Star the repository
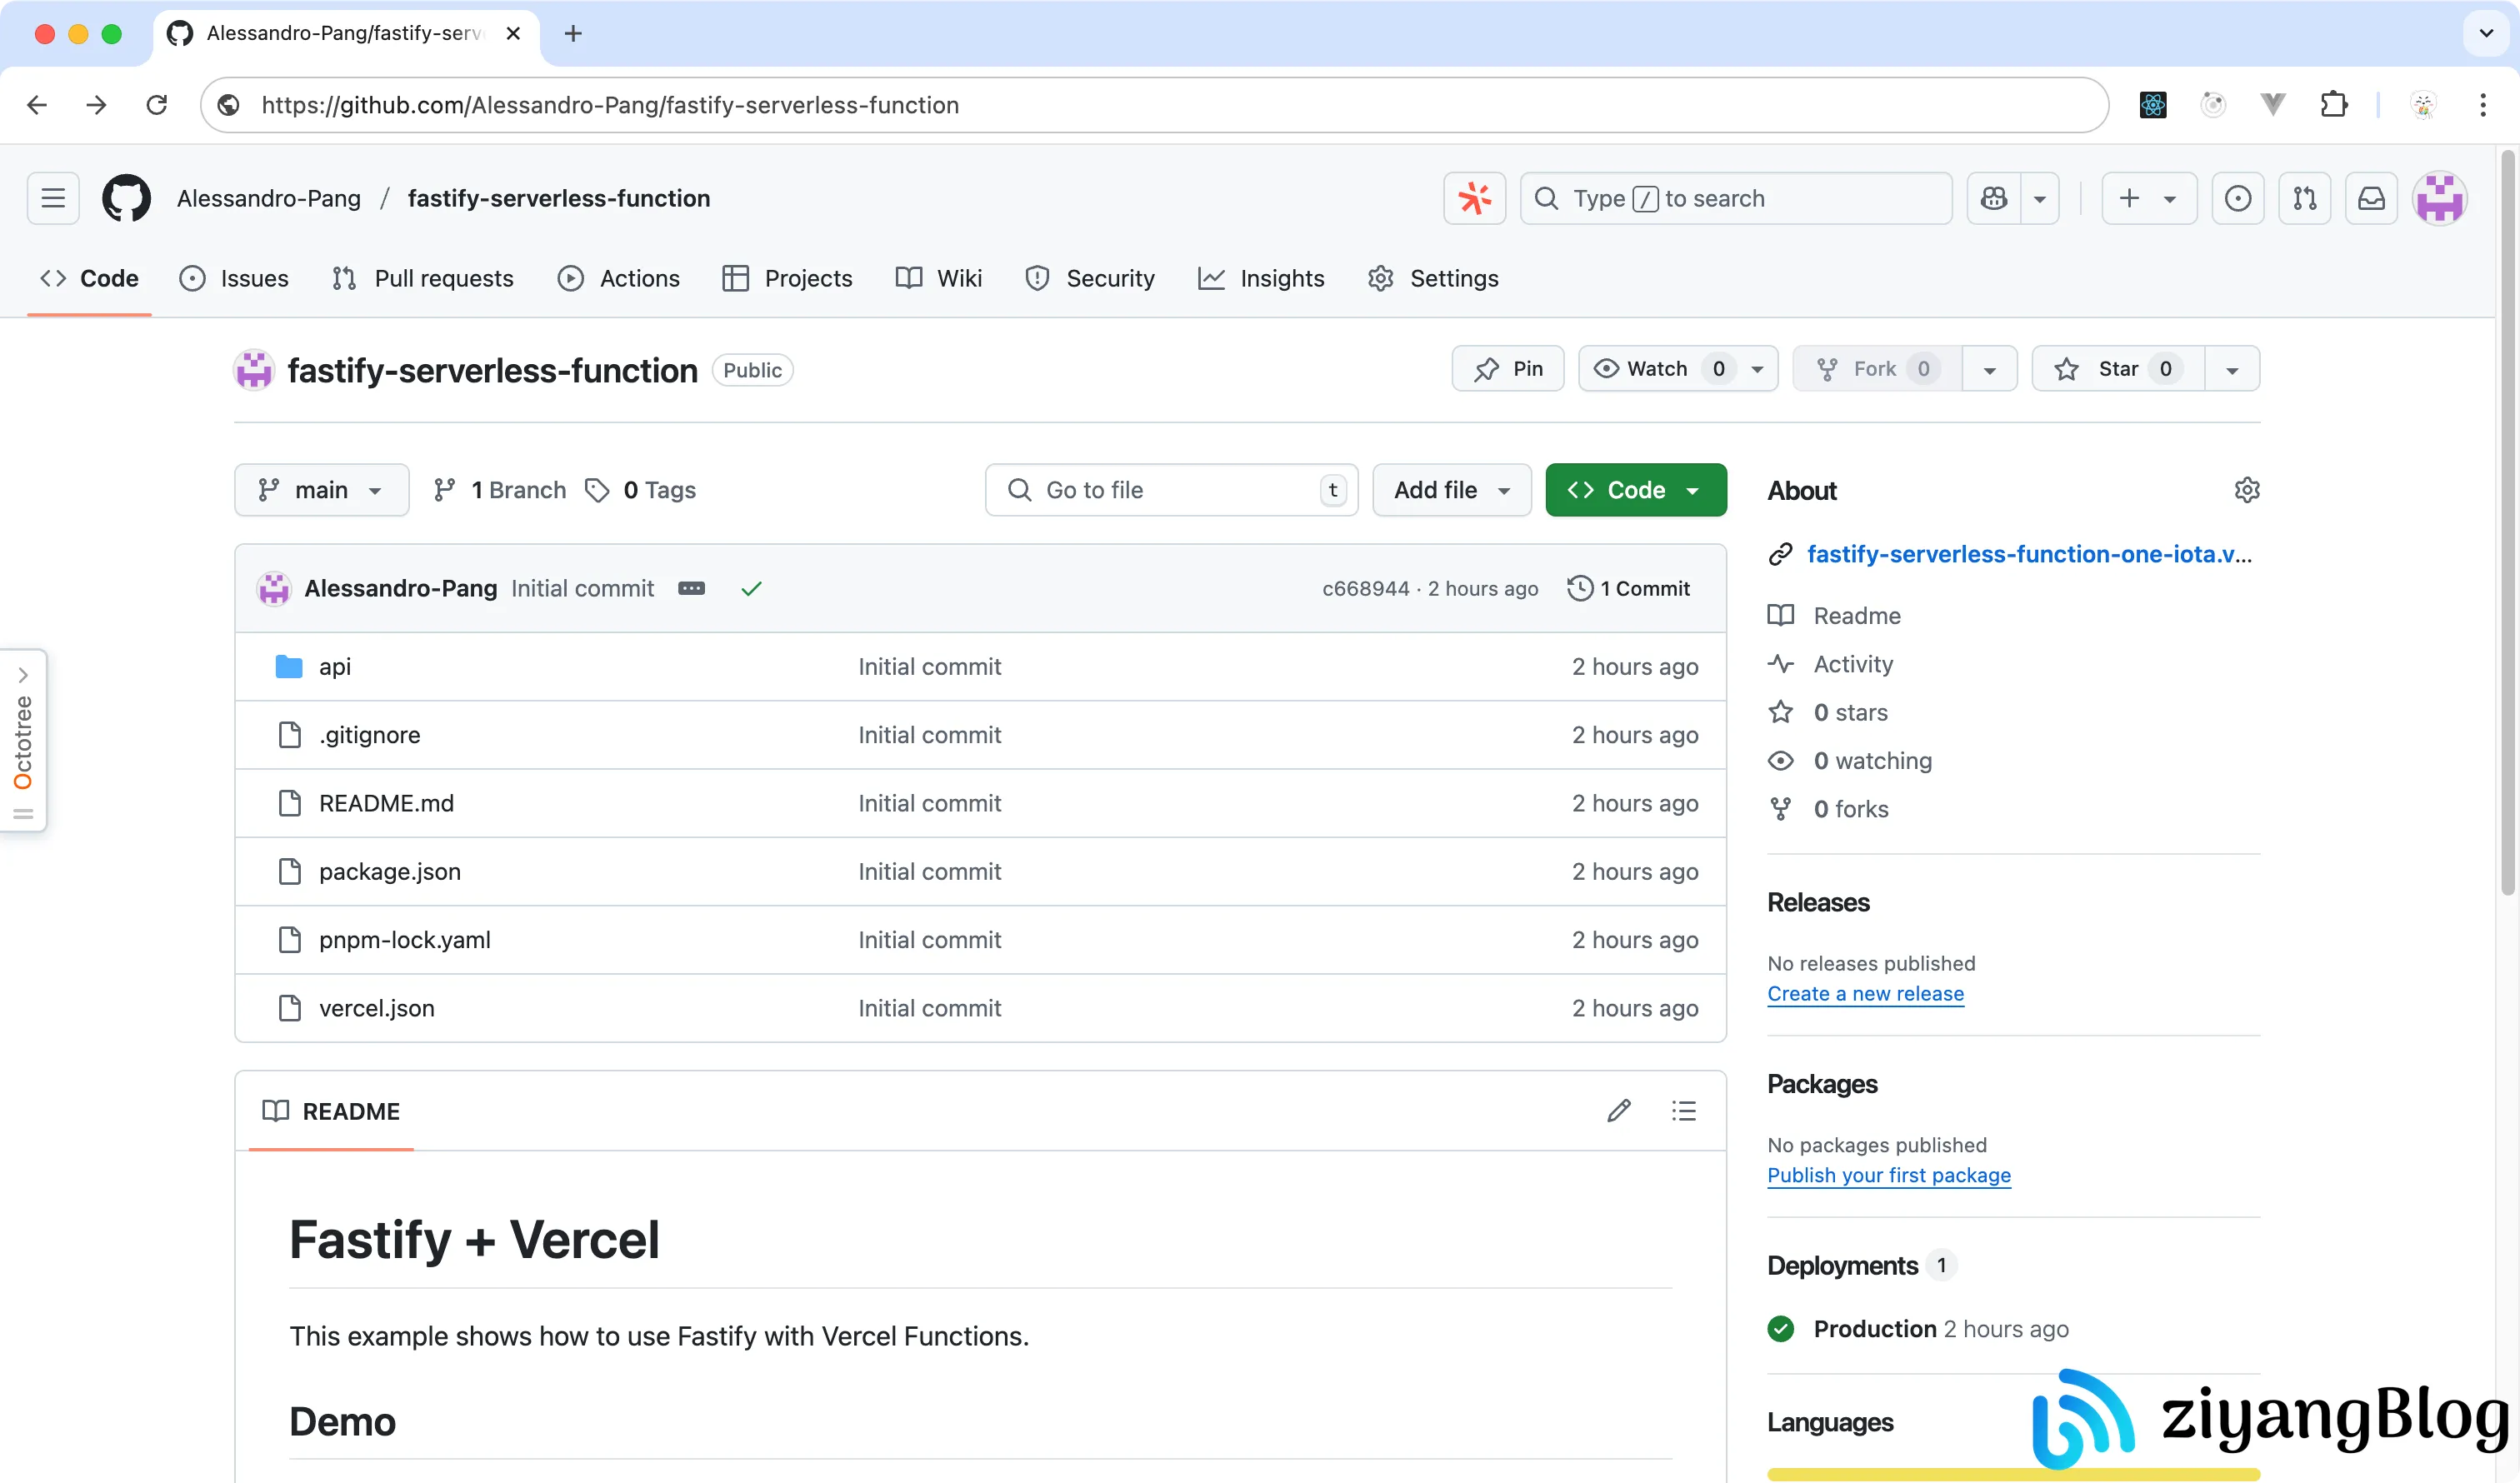This screenshot has height=1483, width=2520. (2118, 369)
